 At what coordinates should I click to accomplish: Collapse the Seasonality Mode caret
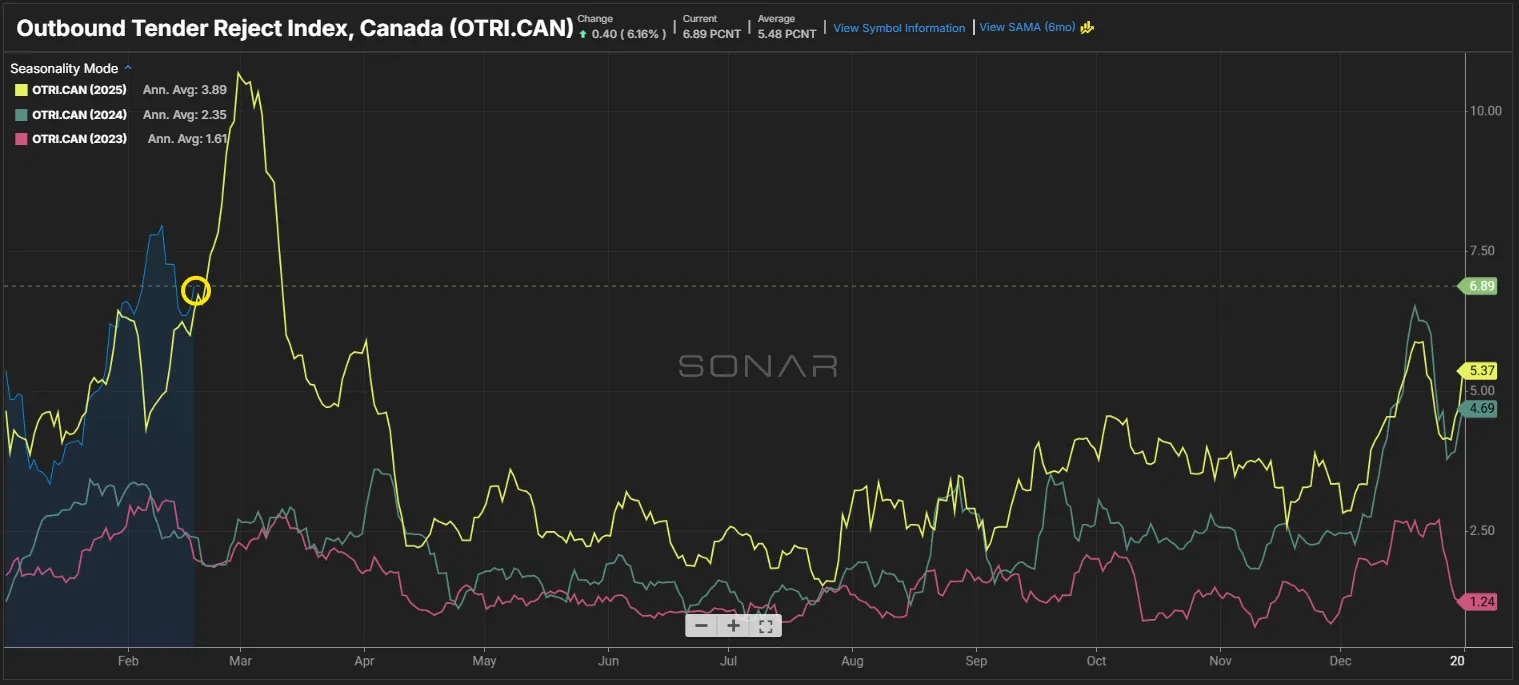(x=127, y=68)
